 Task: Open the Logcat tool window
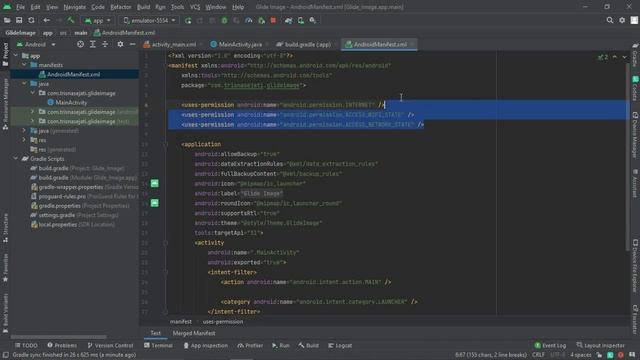tap(340, 346)
